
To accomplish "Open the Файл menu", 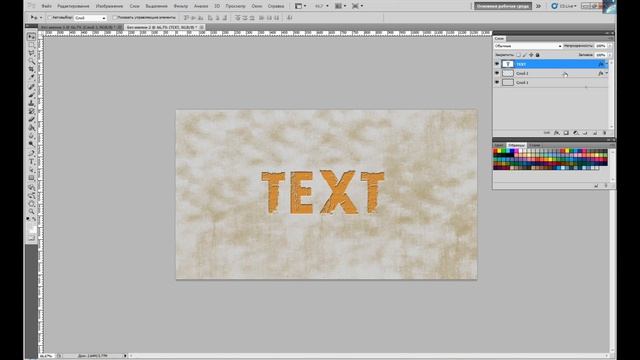I will [x=47, y=6].
